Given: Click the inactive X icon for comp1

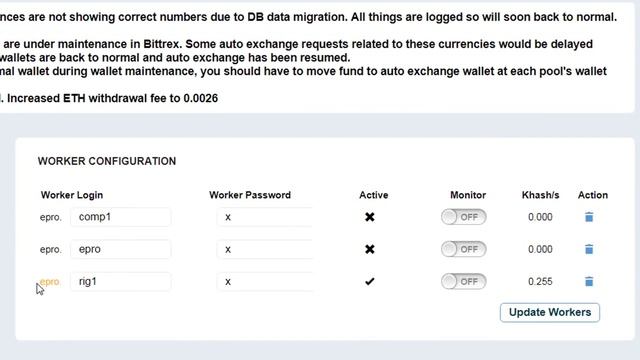Looking at the screenshot, I should [369, 217].
